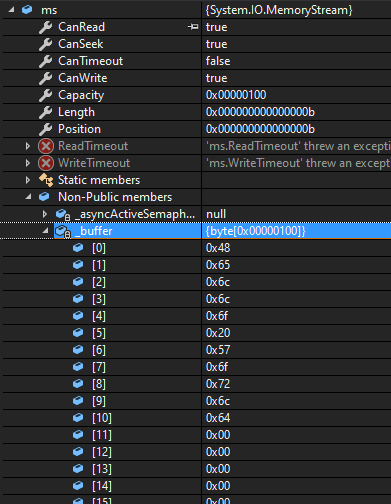Expand the WriteTimeout exception row

click(x=28, y=163)
